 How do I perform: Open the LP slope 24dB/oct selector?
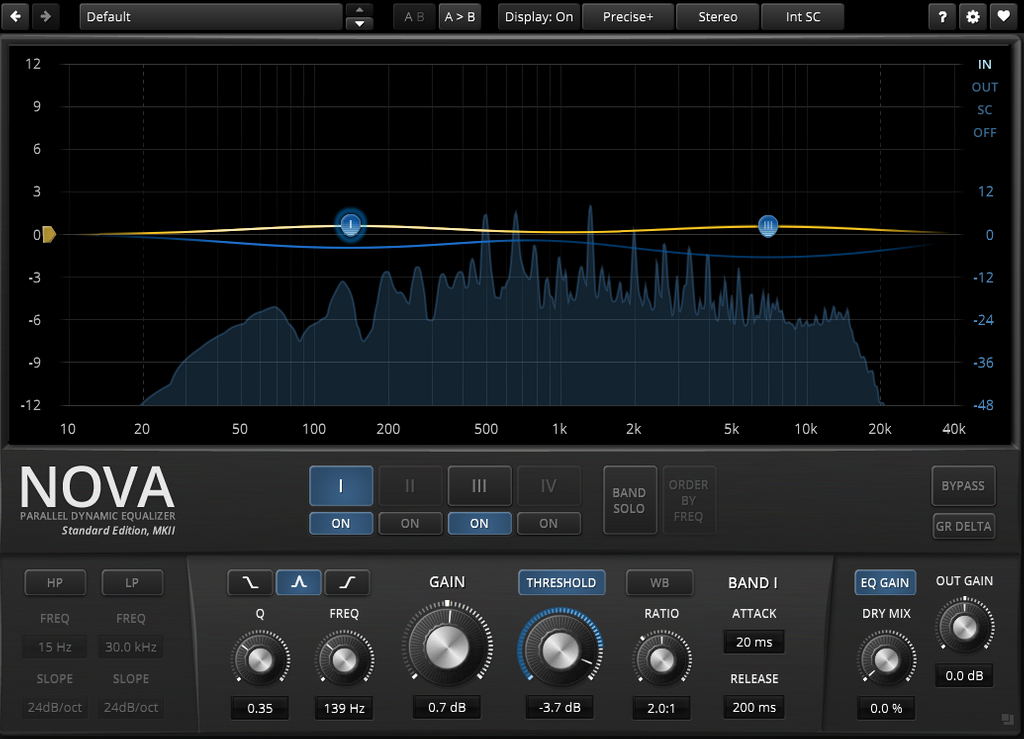coord(131,707)
